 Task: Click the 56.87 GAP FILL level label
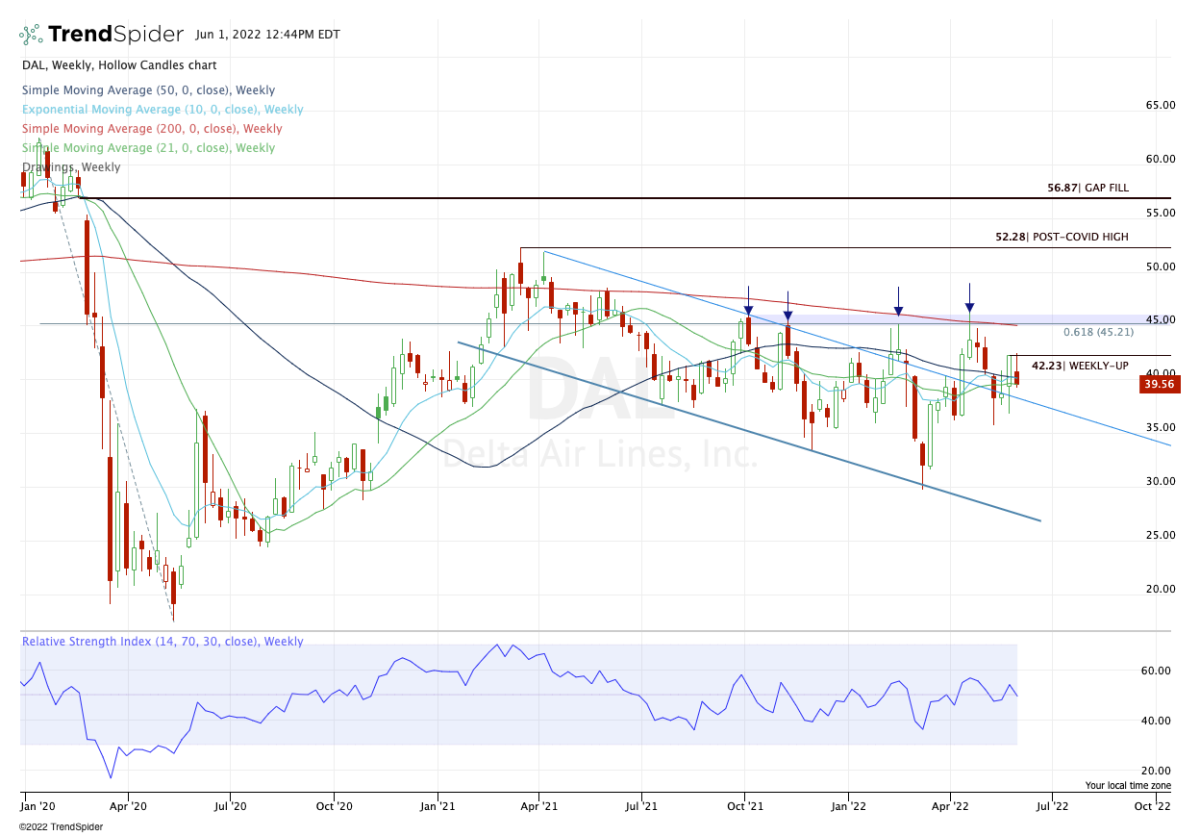[1087, 187]
